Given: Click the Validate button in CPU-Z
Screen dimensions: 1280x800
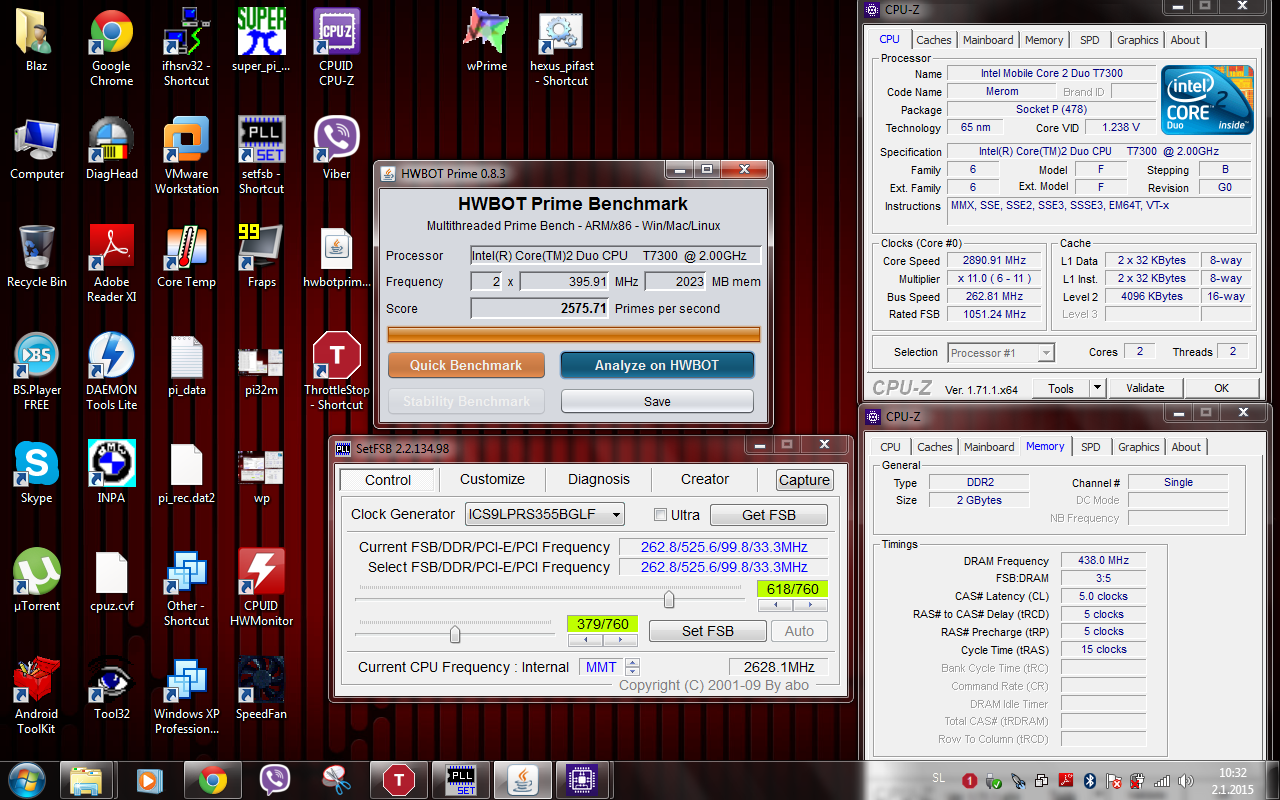Looking at the screenshot, I should tap(1145, 388).
